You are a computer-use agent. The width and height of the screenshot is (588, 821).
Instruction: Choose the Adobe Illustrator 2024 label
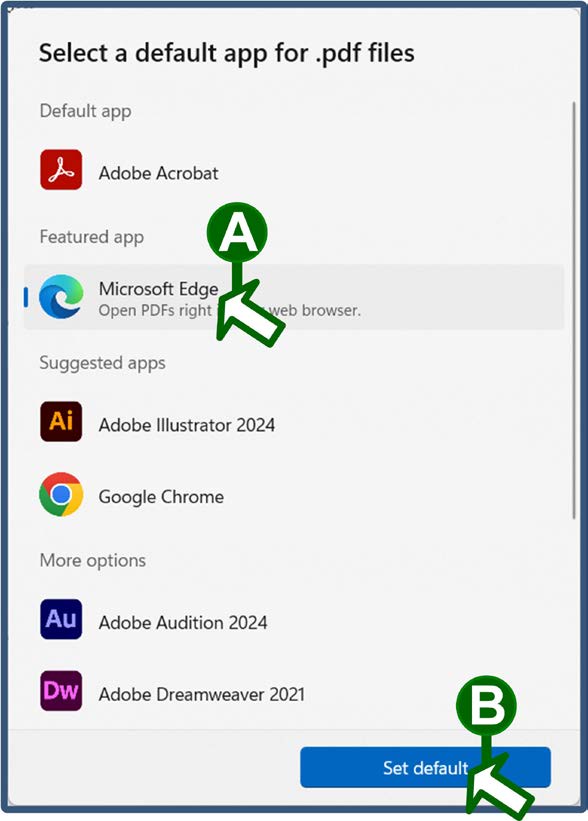(x=187, y=425)
